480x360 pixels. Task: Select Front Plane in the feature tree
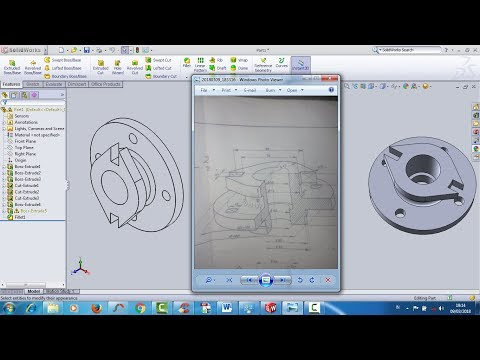pyautogui.click(x=25, y=141)
